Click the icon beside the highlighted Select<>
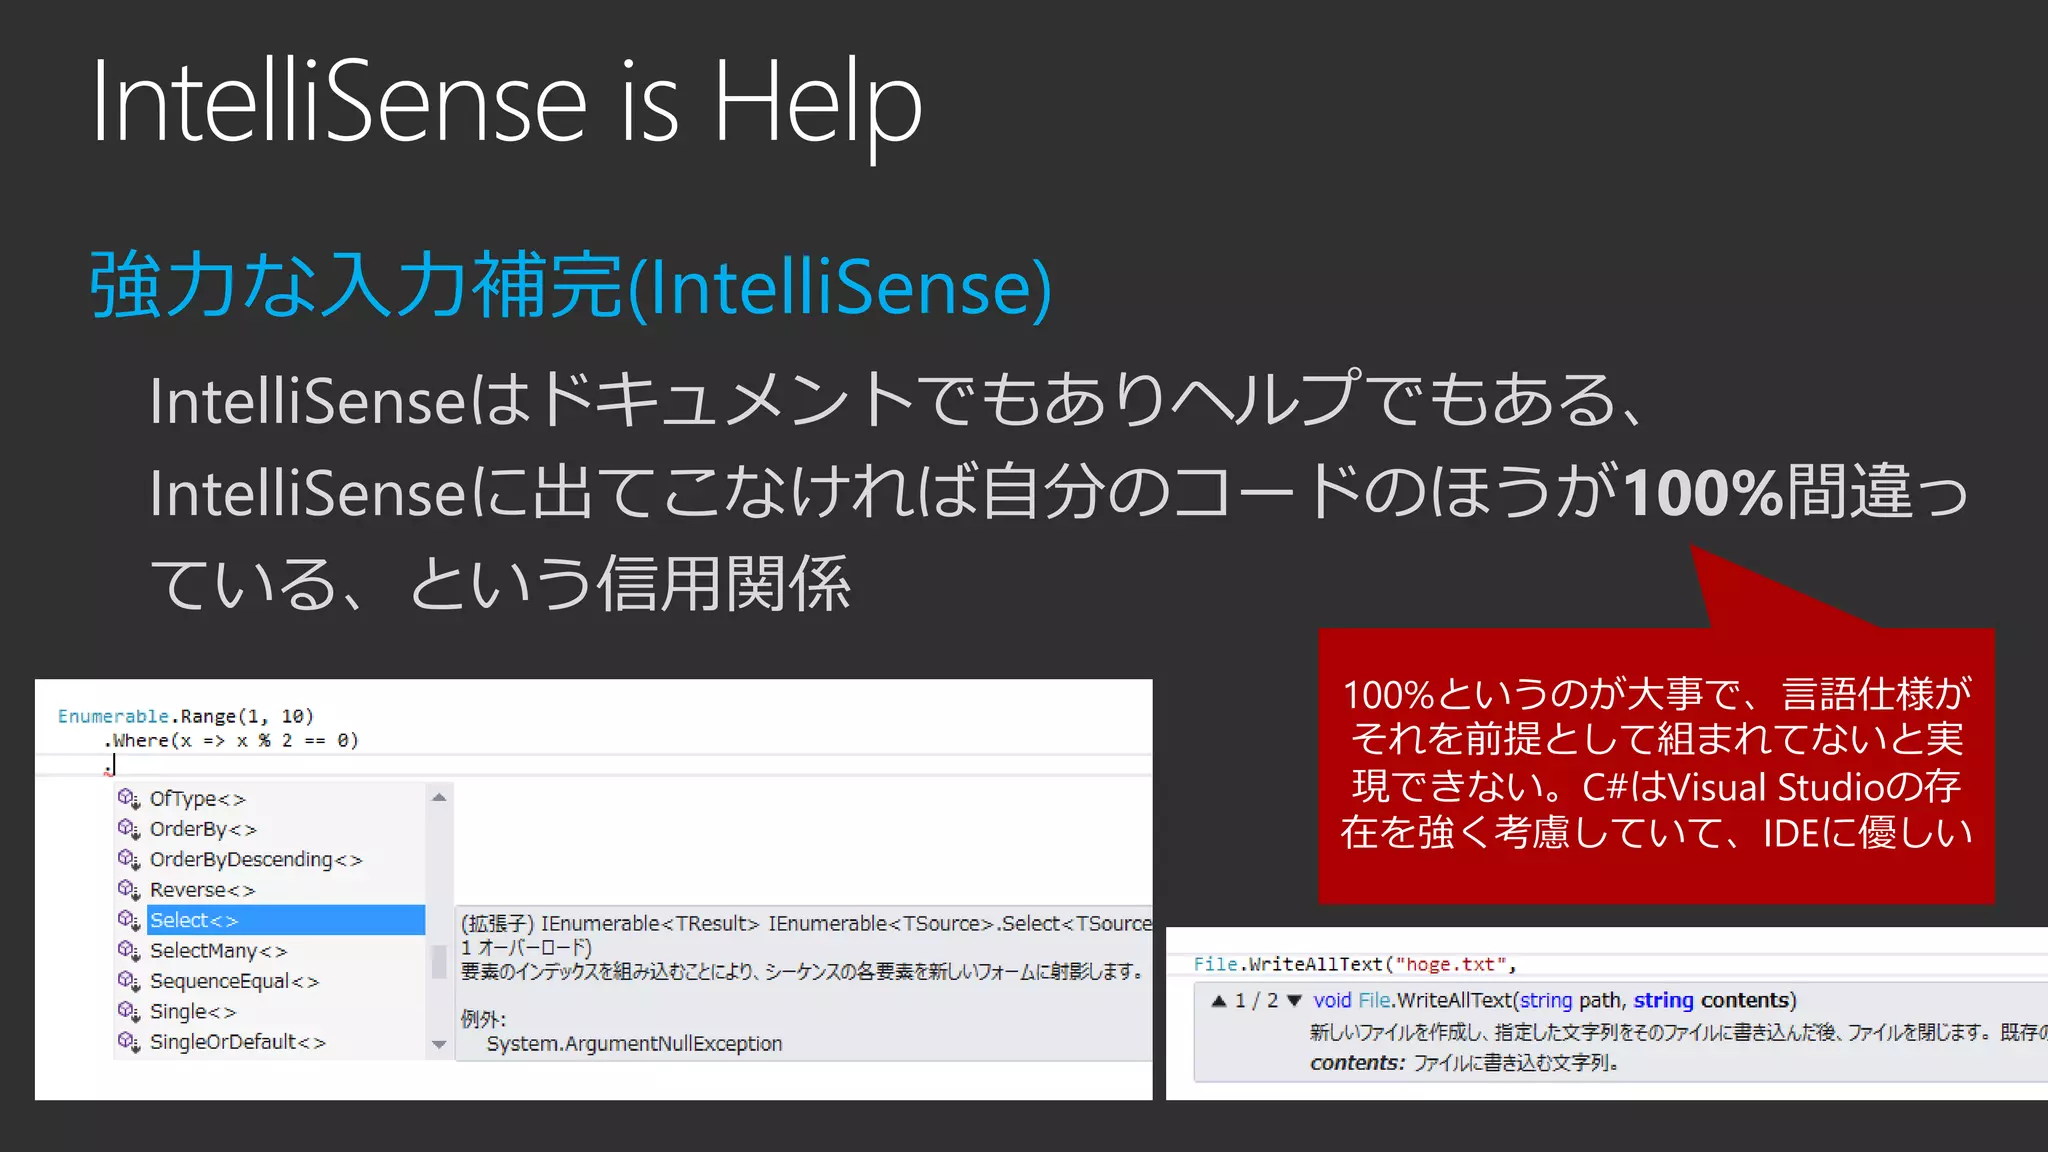This screenshot has height=1152, width=2048. [x=129, y=920]
